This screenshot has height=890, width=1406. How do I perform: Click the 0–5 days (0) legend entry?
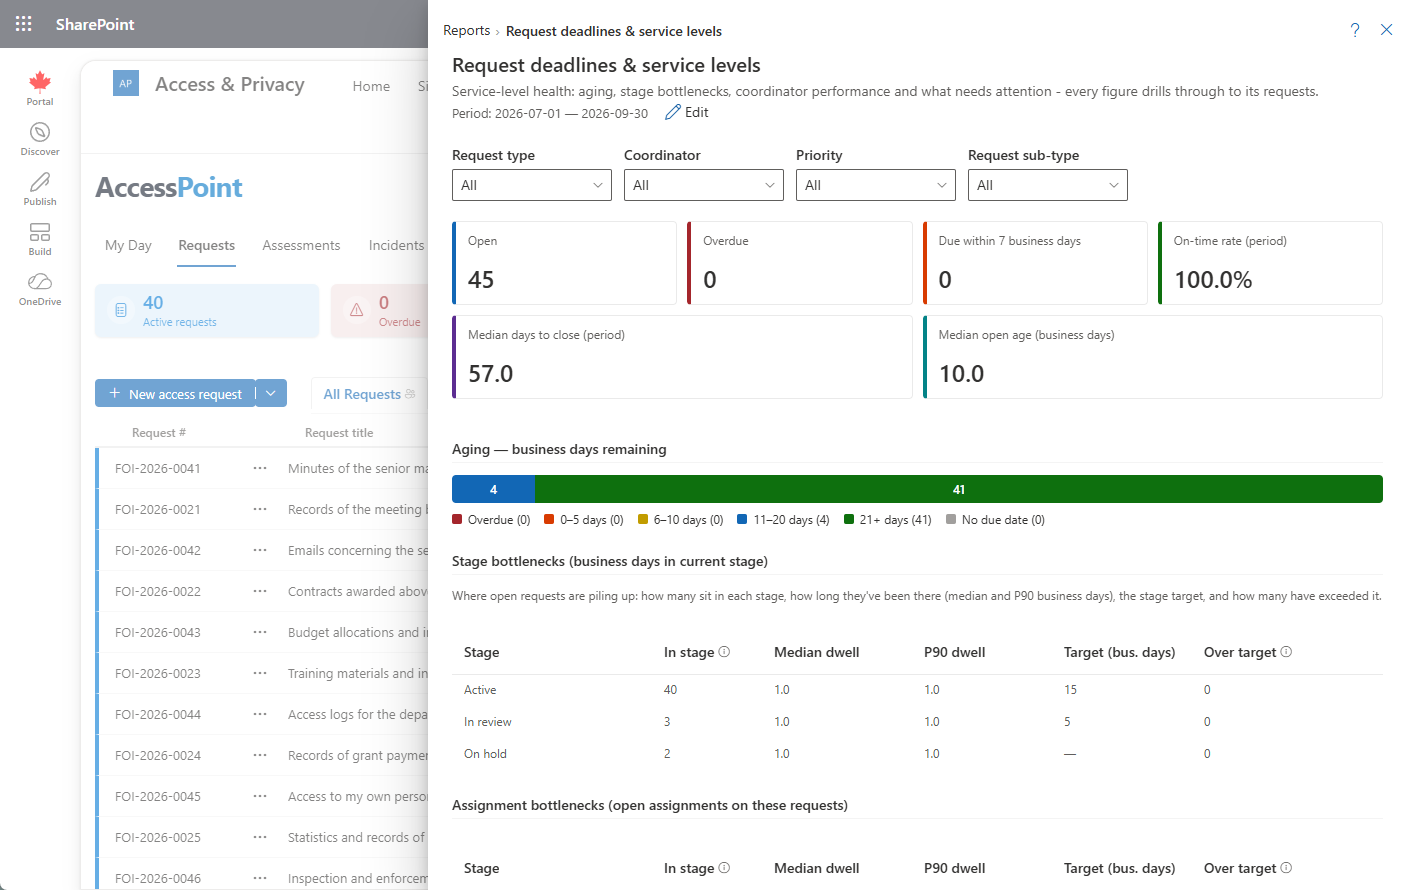click(584, 520)
